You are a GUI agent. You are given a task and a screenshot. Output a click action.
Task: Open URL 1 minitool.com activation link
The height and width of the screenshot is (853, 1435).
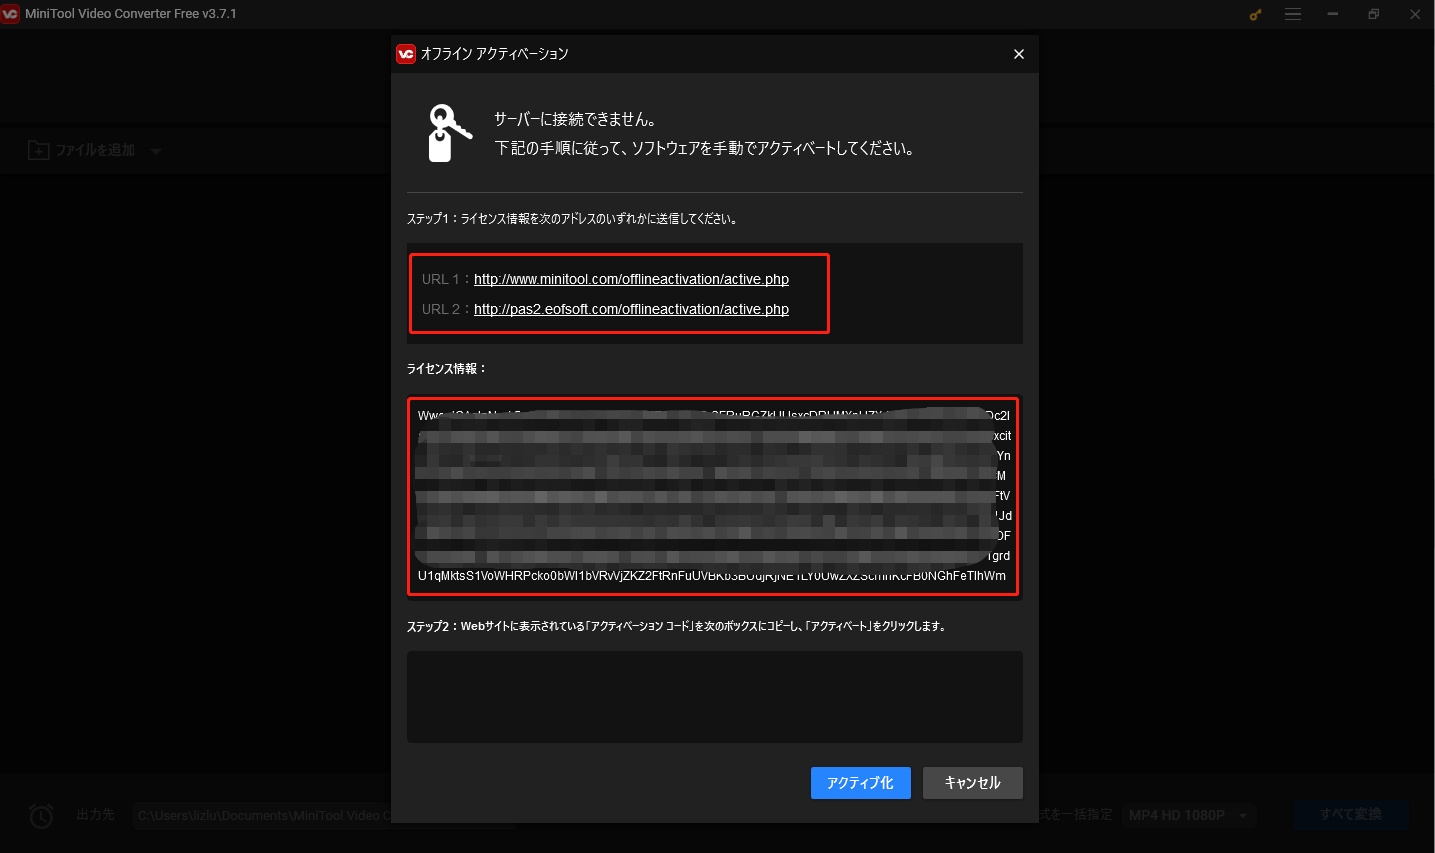(x=631, y=279)
